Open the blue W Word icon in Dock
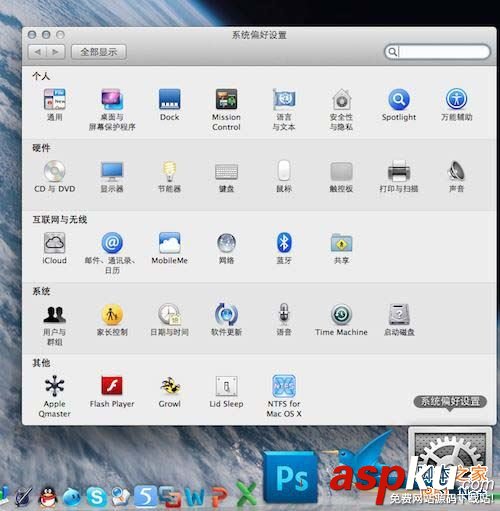Screen dimensions: 500x511 pos(195,497)
